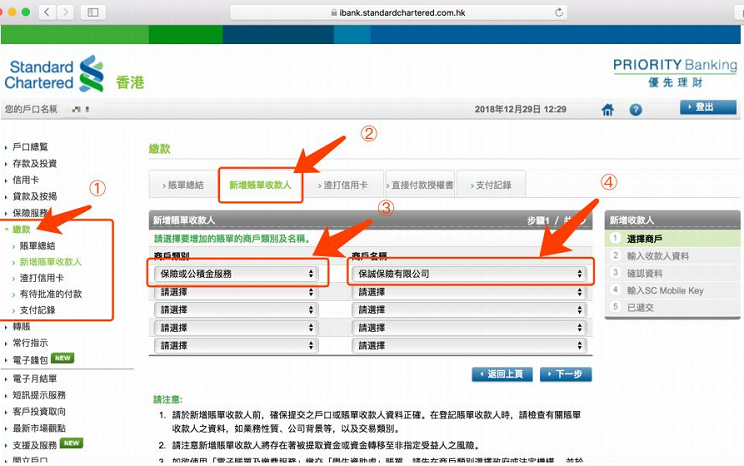Switch to the 賬單總結 tab
Image resolution: width=744 pixels, height=466 pixels.
[183, 185]
